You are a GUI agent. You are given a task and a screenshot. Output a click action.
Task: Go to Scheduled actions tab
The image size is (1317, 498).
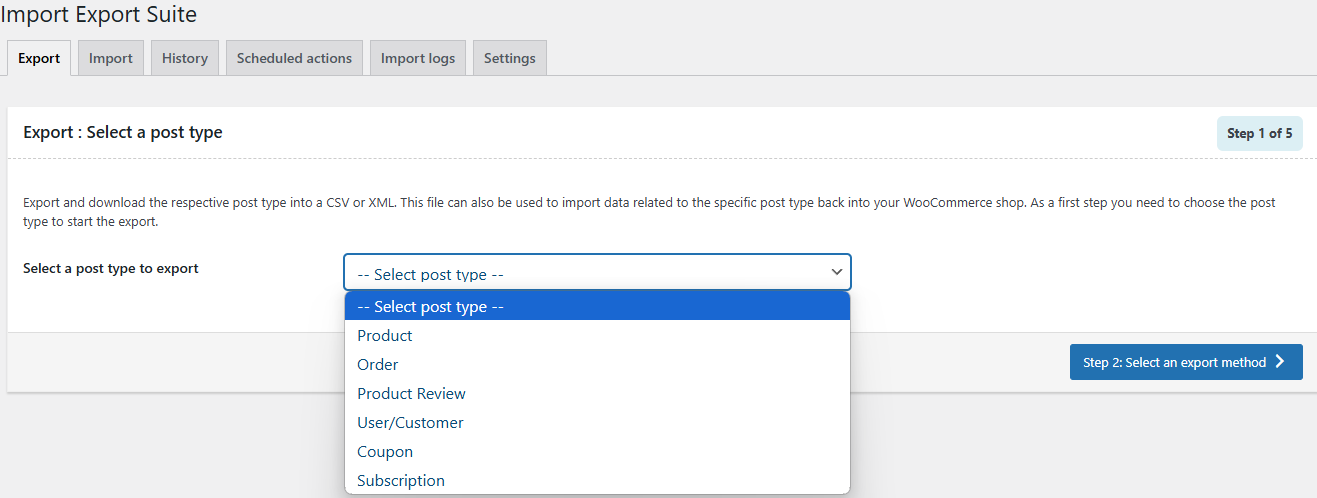pyautogui.click(x=294, y=58)
